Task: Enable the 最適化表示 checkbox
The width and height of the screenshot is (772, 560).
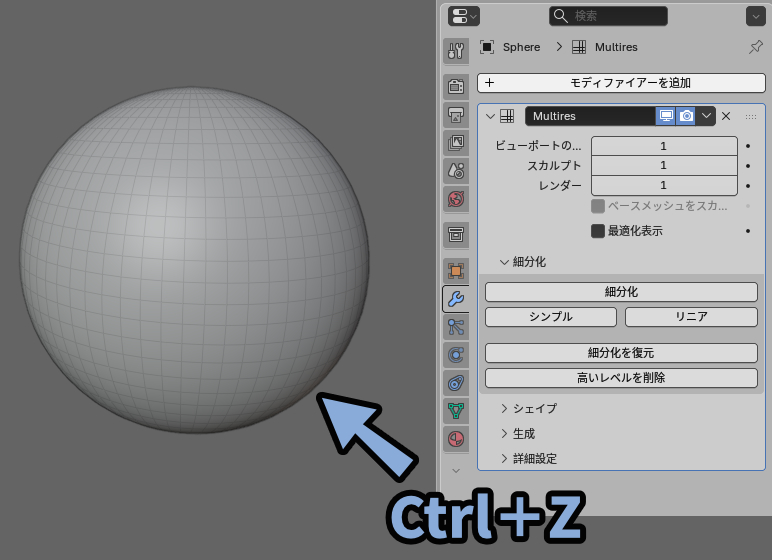Action: click(598, 231)
